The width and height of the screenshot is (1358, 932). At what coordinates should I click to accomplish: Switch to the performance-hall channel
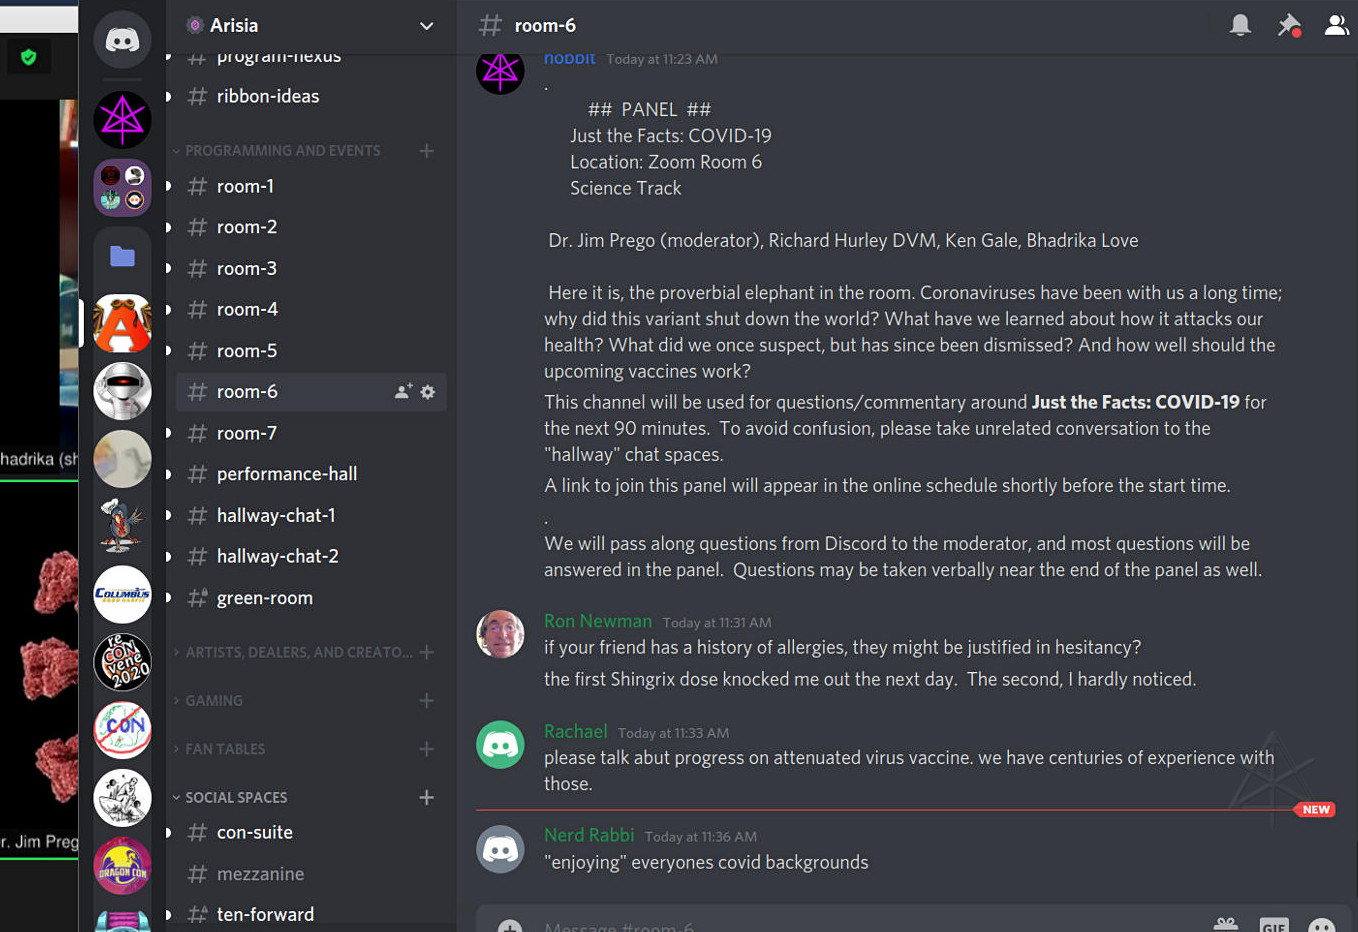pyautogui.click(x=287, y=474)
